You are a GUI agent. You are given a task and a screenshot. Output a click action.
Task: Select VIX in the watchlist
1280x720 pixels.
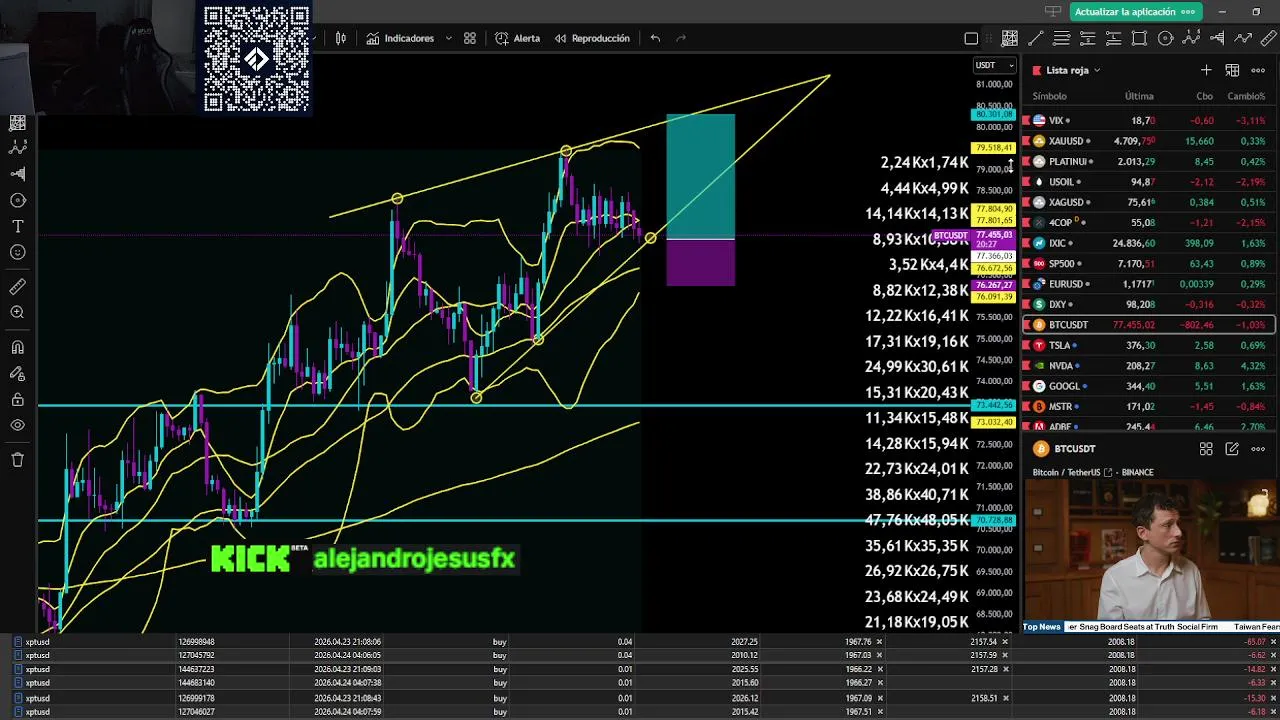[1149, 120]
